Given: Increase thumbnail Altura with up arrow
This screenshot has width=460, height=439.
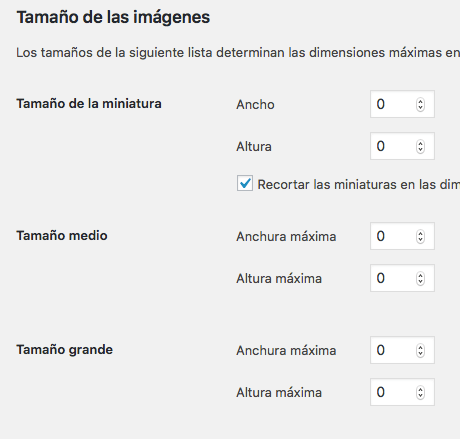Looking at the screenshot, I should point(421,143).
